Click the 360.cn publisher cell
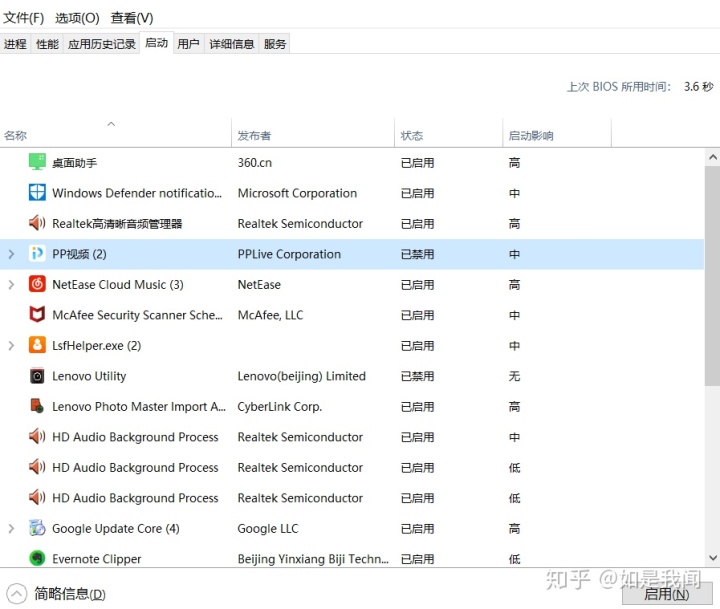The image size is (720, 609). coord(254,163)
